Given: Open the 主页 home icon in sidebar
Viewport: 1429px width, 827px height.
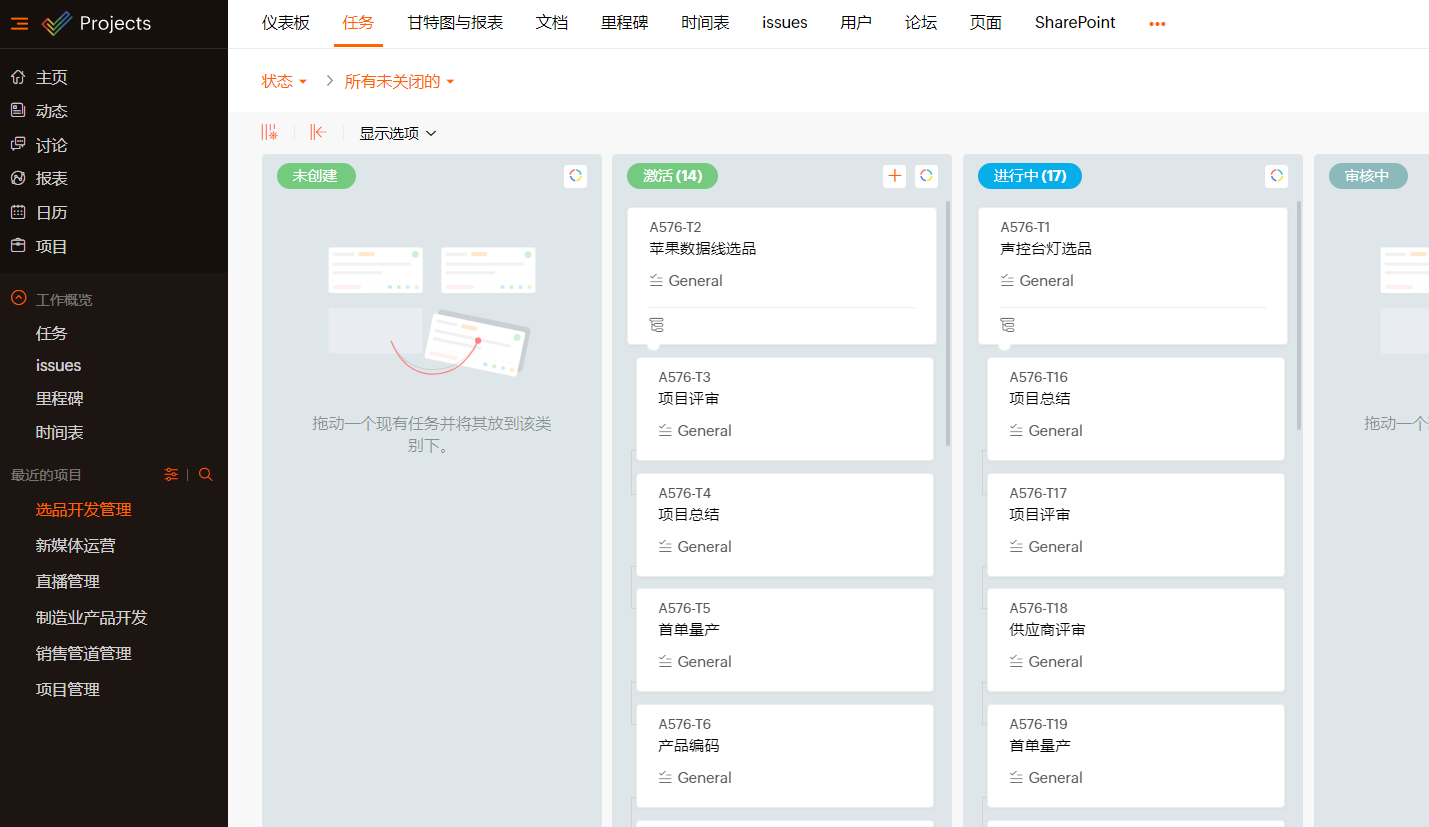Looking at the screenshot, I should [18, 77].
